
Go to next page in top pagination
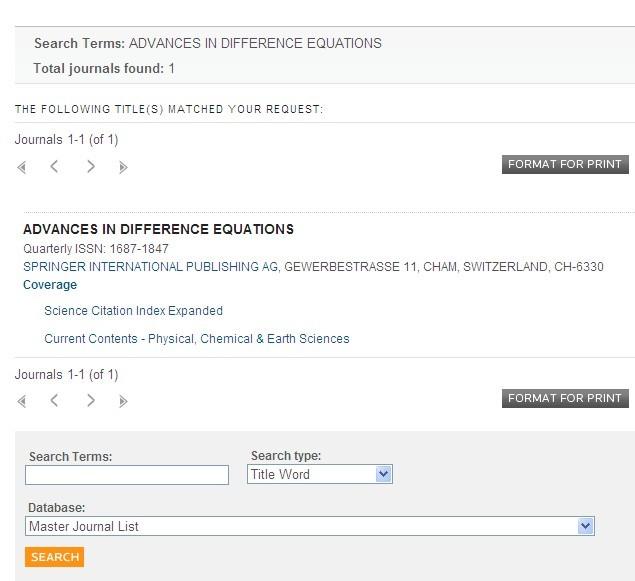click(x=91, y=167)
